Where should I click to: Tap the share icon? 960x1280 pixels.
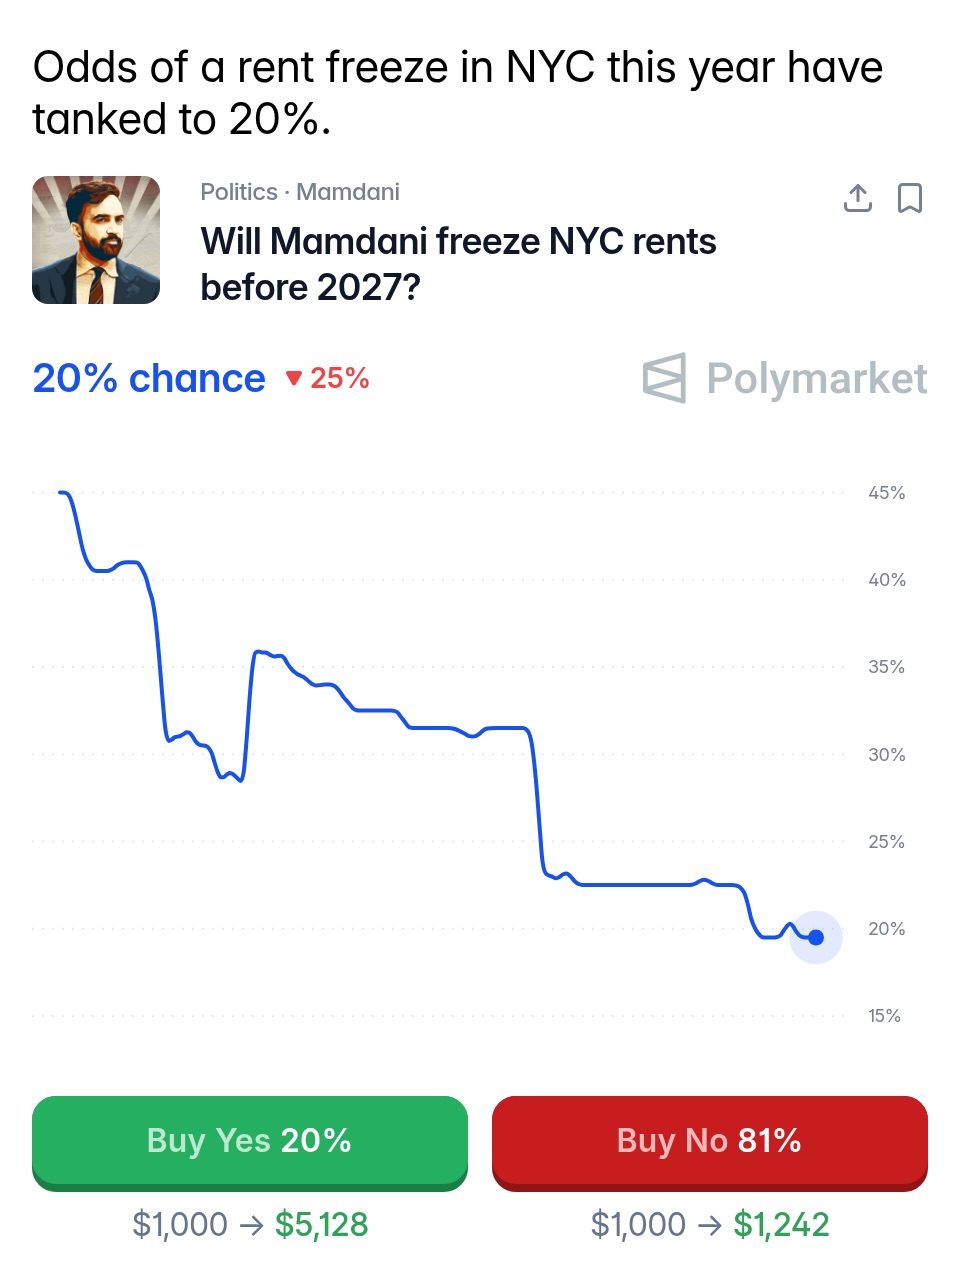pos(857,198)
